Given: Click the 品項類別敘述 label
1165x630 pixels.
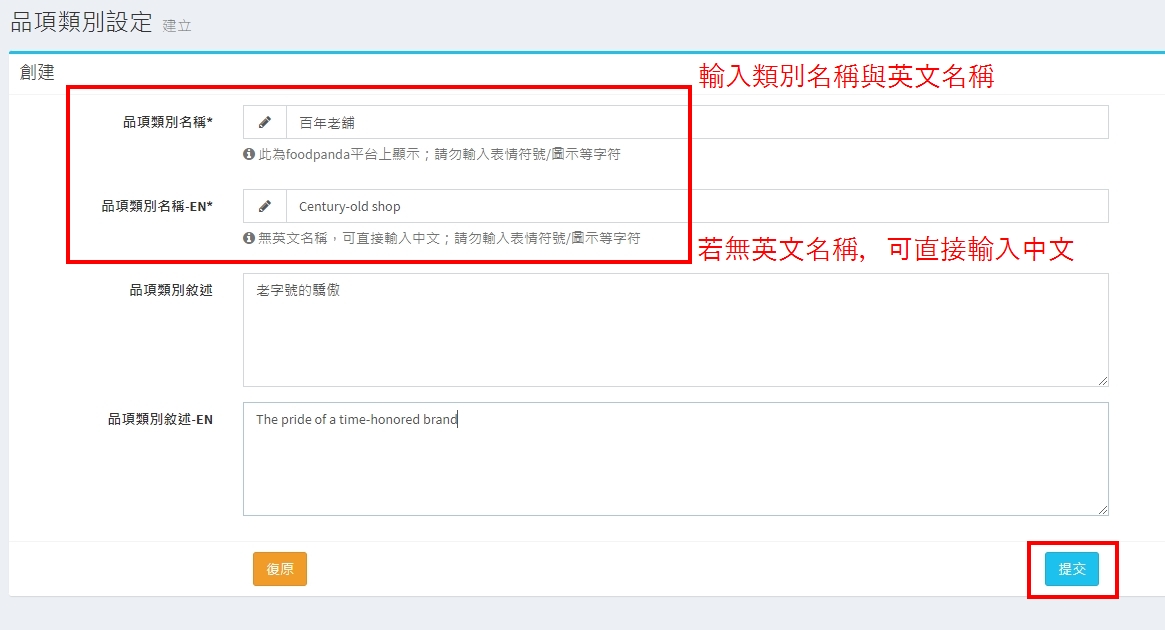Looking at the screenshot, I should point(170,290).
